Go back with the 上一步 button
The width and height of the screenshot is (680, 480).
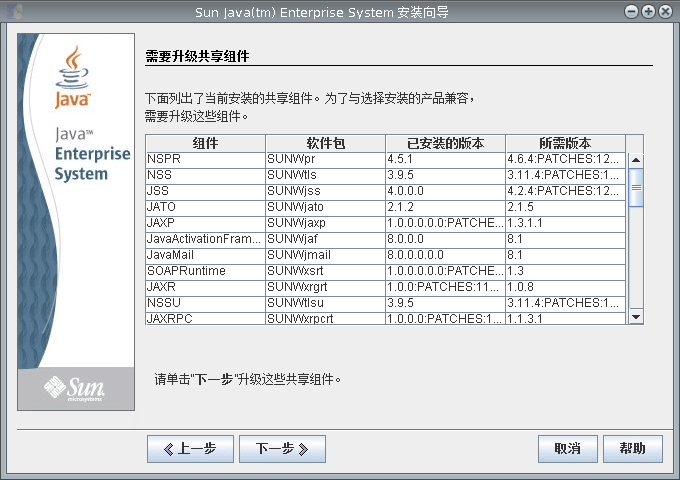[190, 449]
